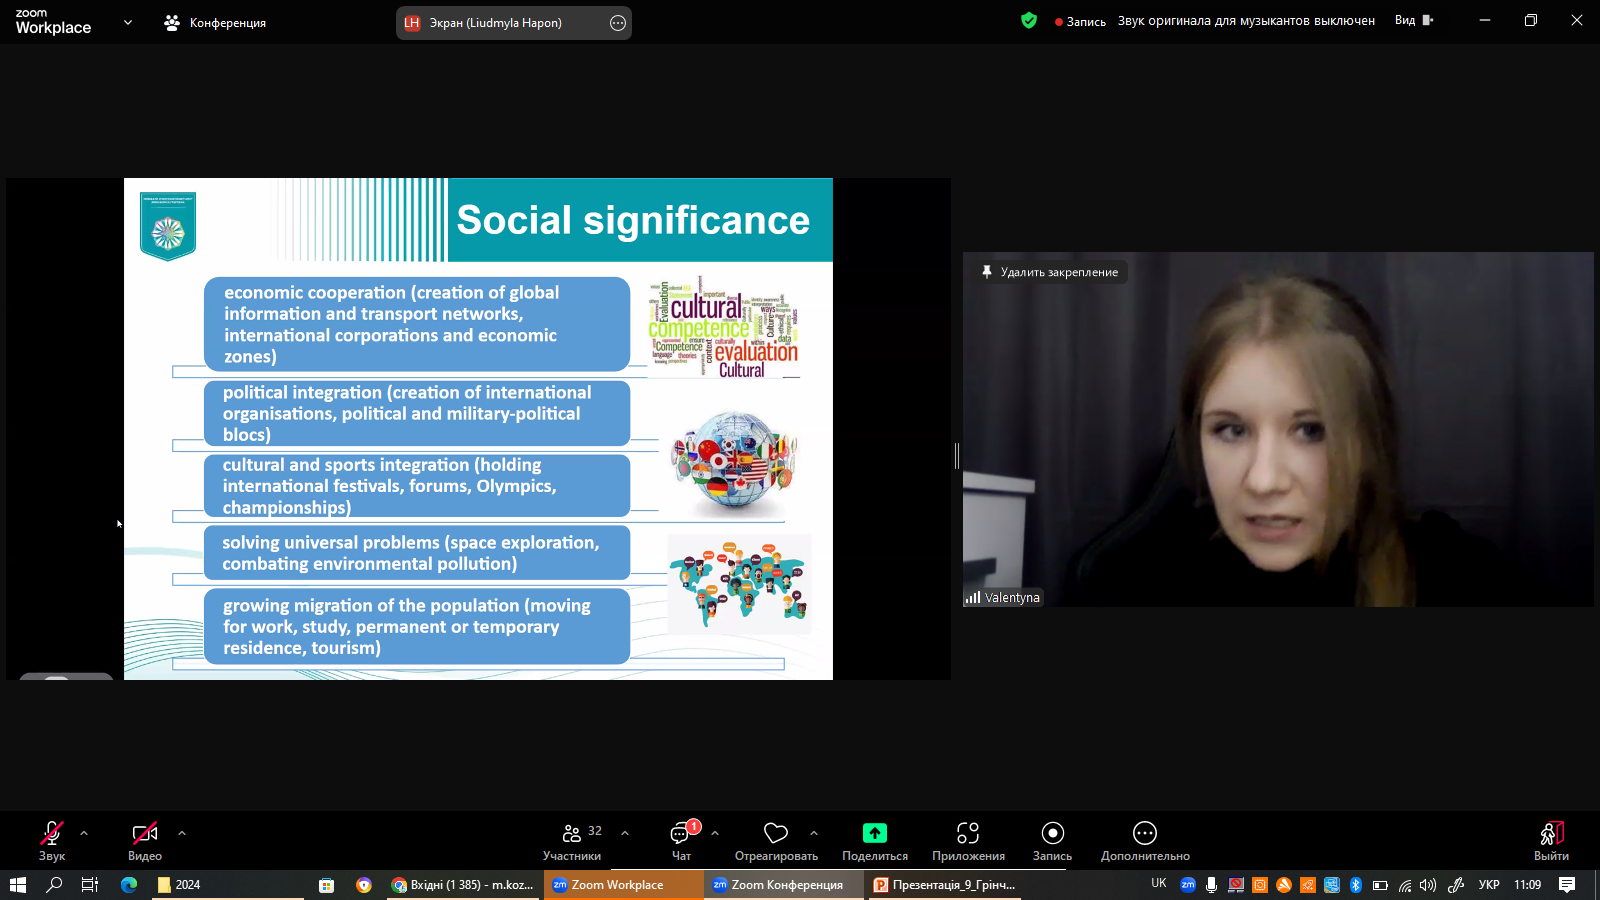Open the Zoom Workplace dropdown chevron
Viewport: 1600px width, 900px height.
tap(128, 22)
